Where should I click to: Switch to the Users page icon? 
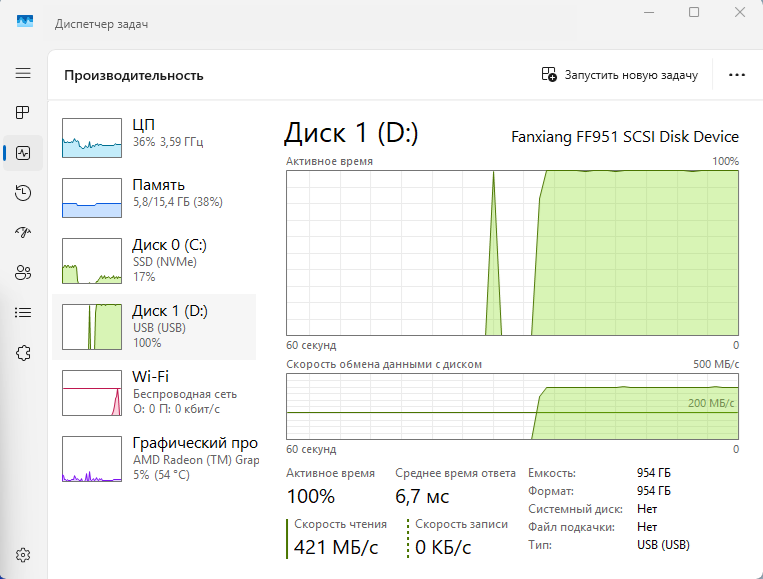pos(23,272)
